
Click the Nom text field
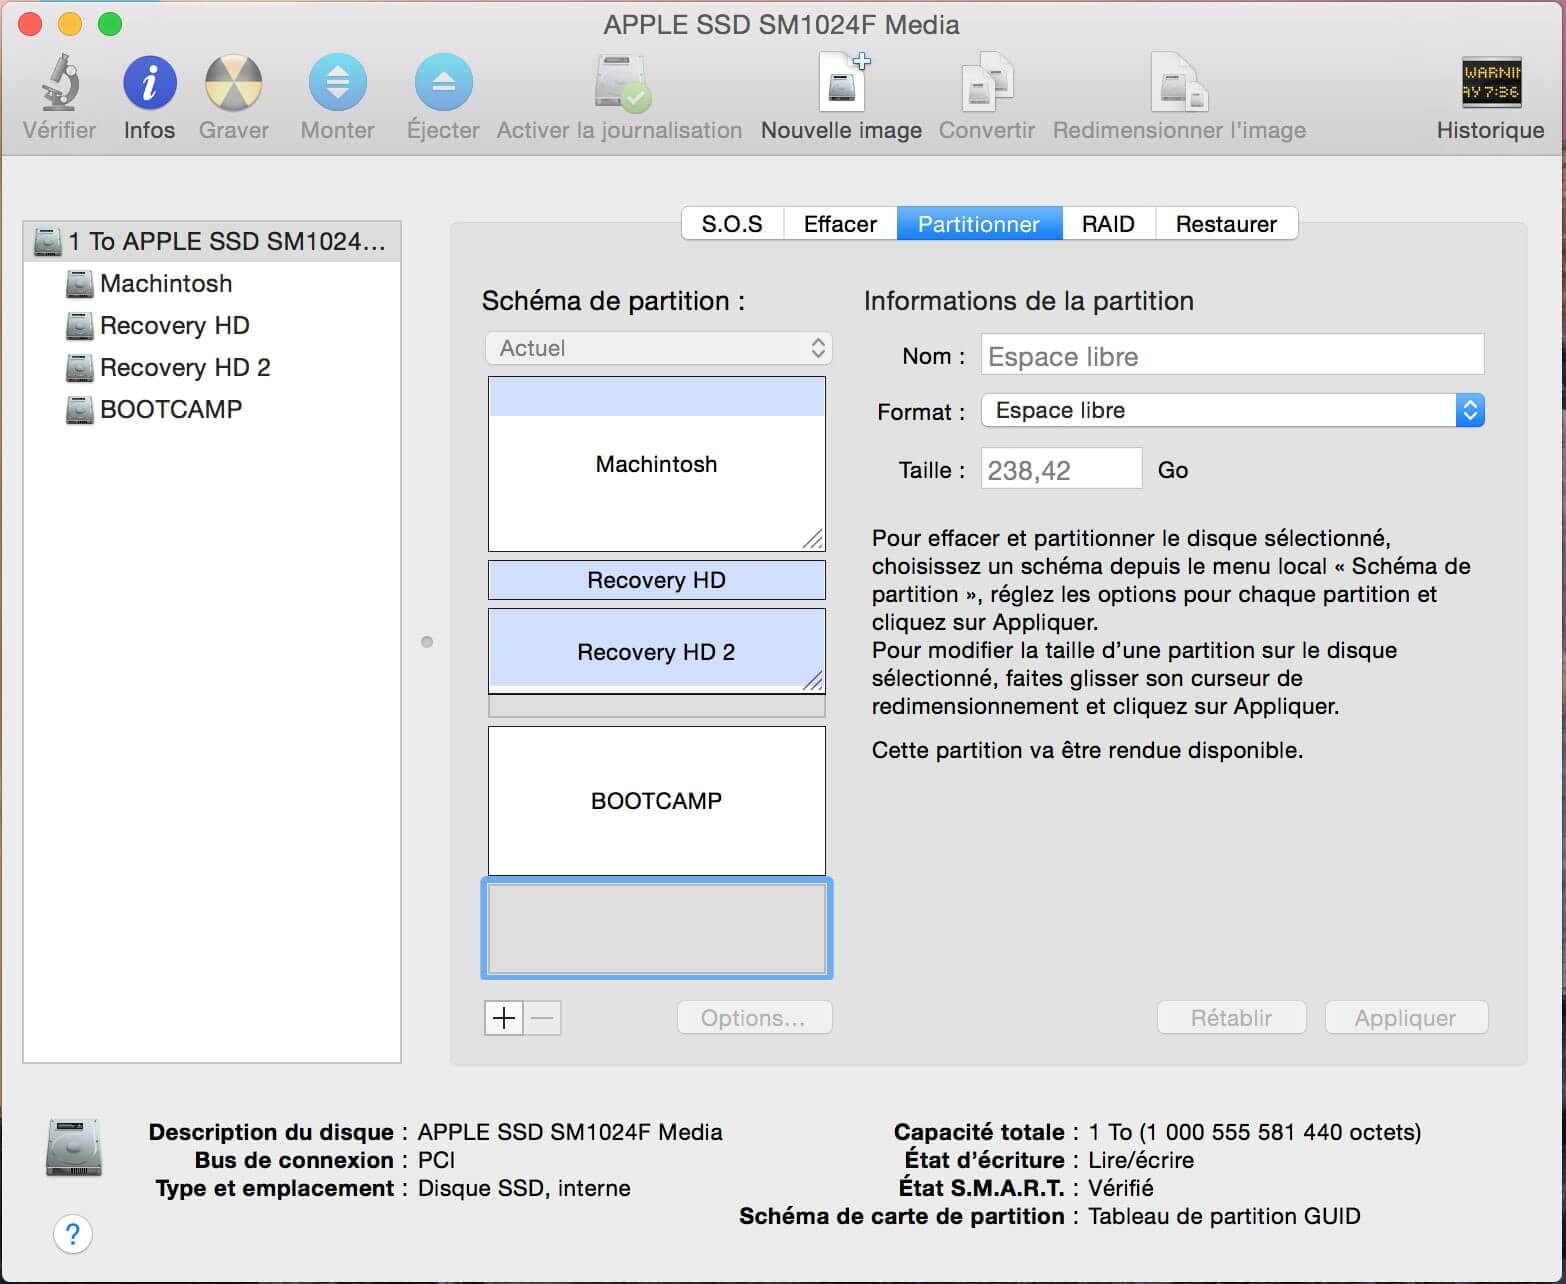pyautogui.click(x=1232, y=356)
